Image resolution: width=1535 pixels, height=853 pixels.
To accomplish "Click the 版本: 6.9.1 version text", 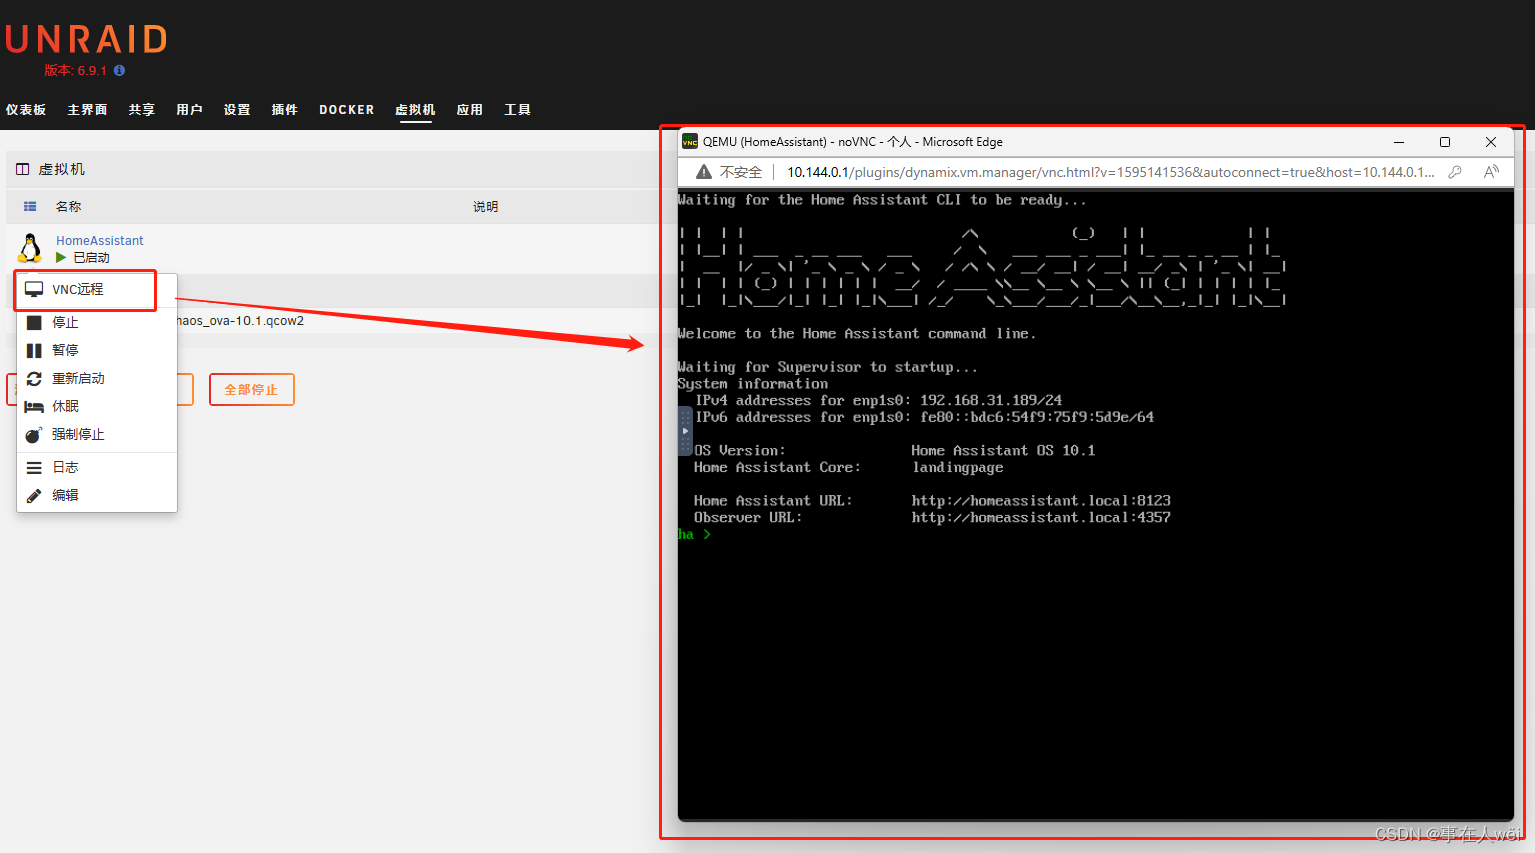I will (75, 70).
